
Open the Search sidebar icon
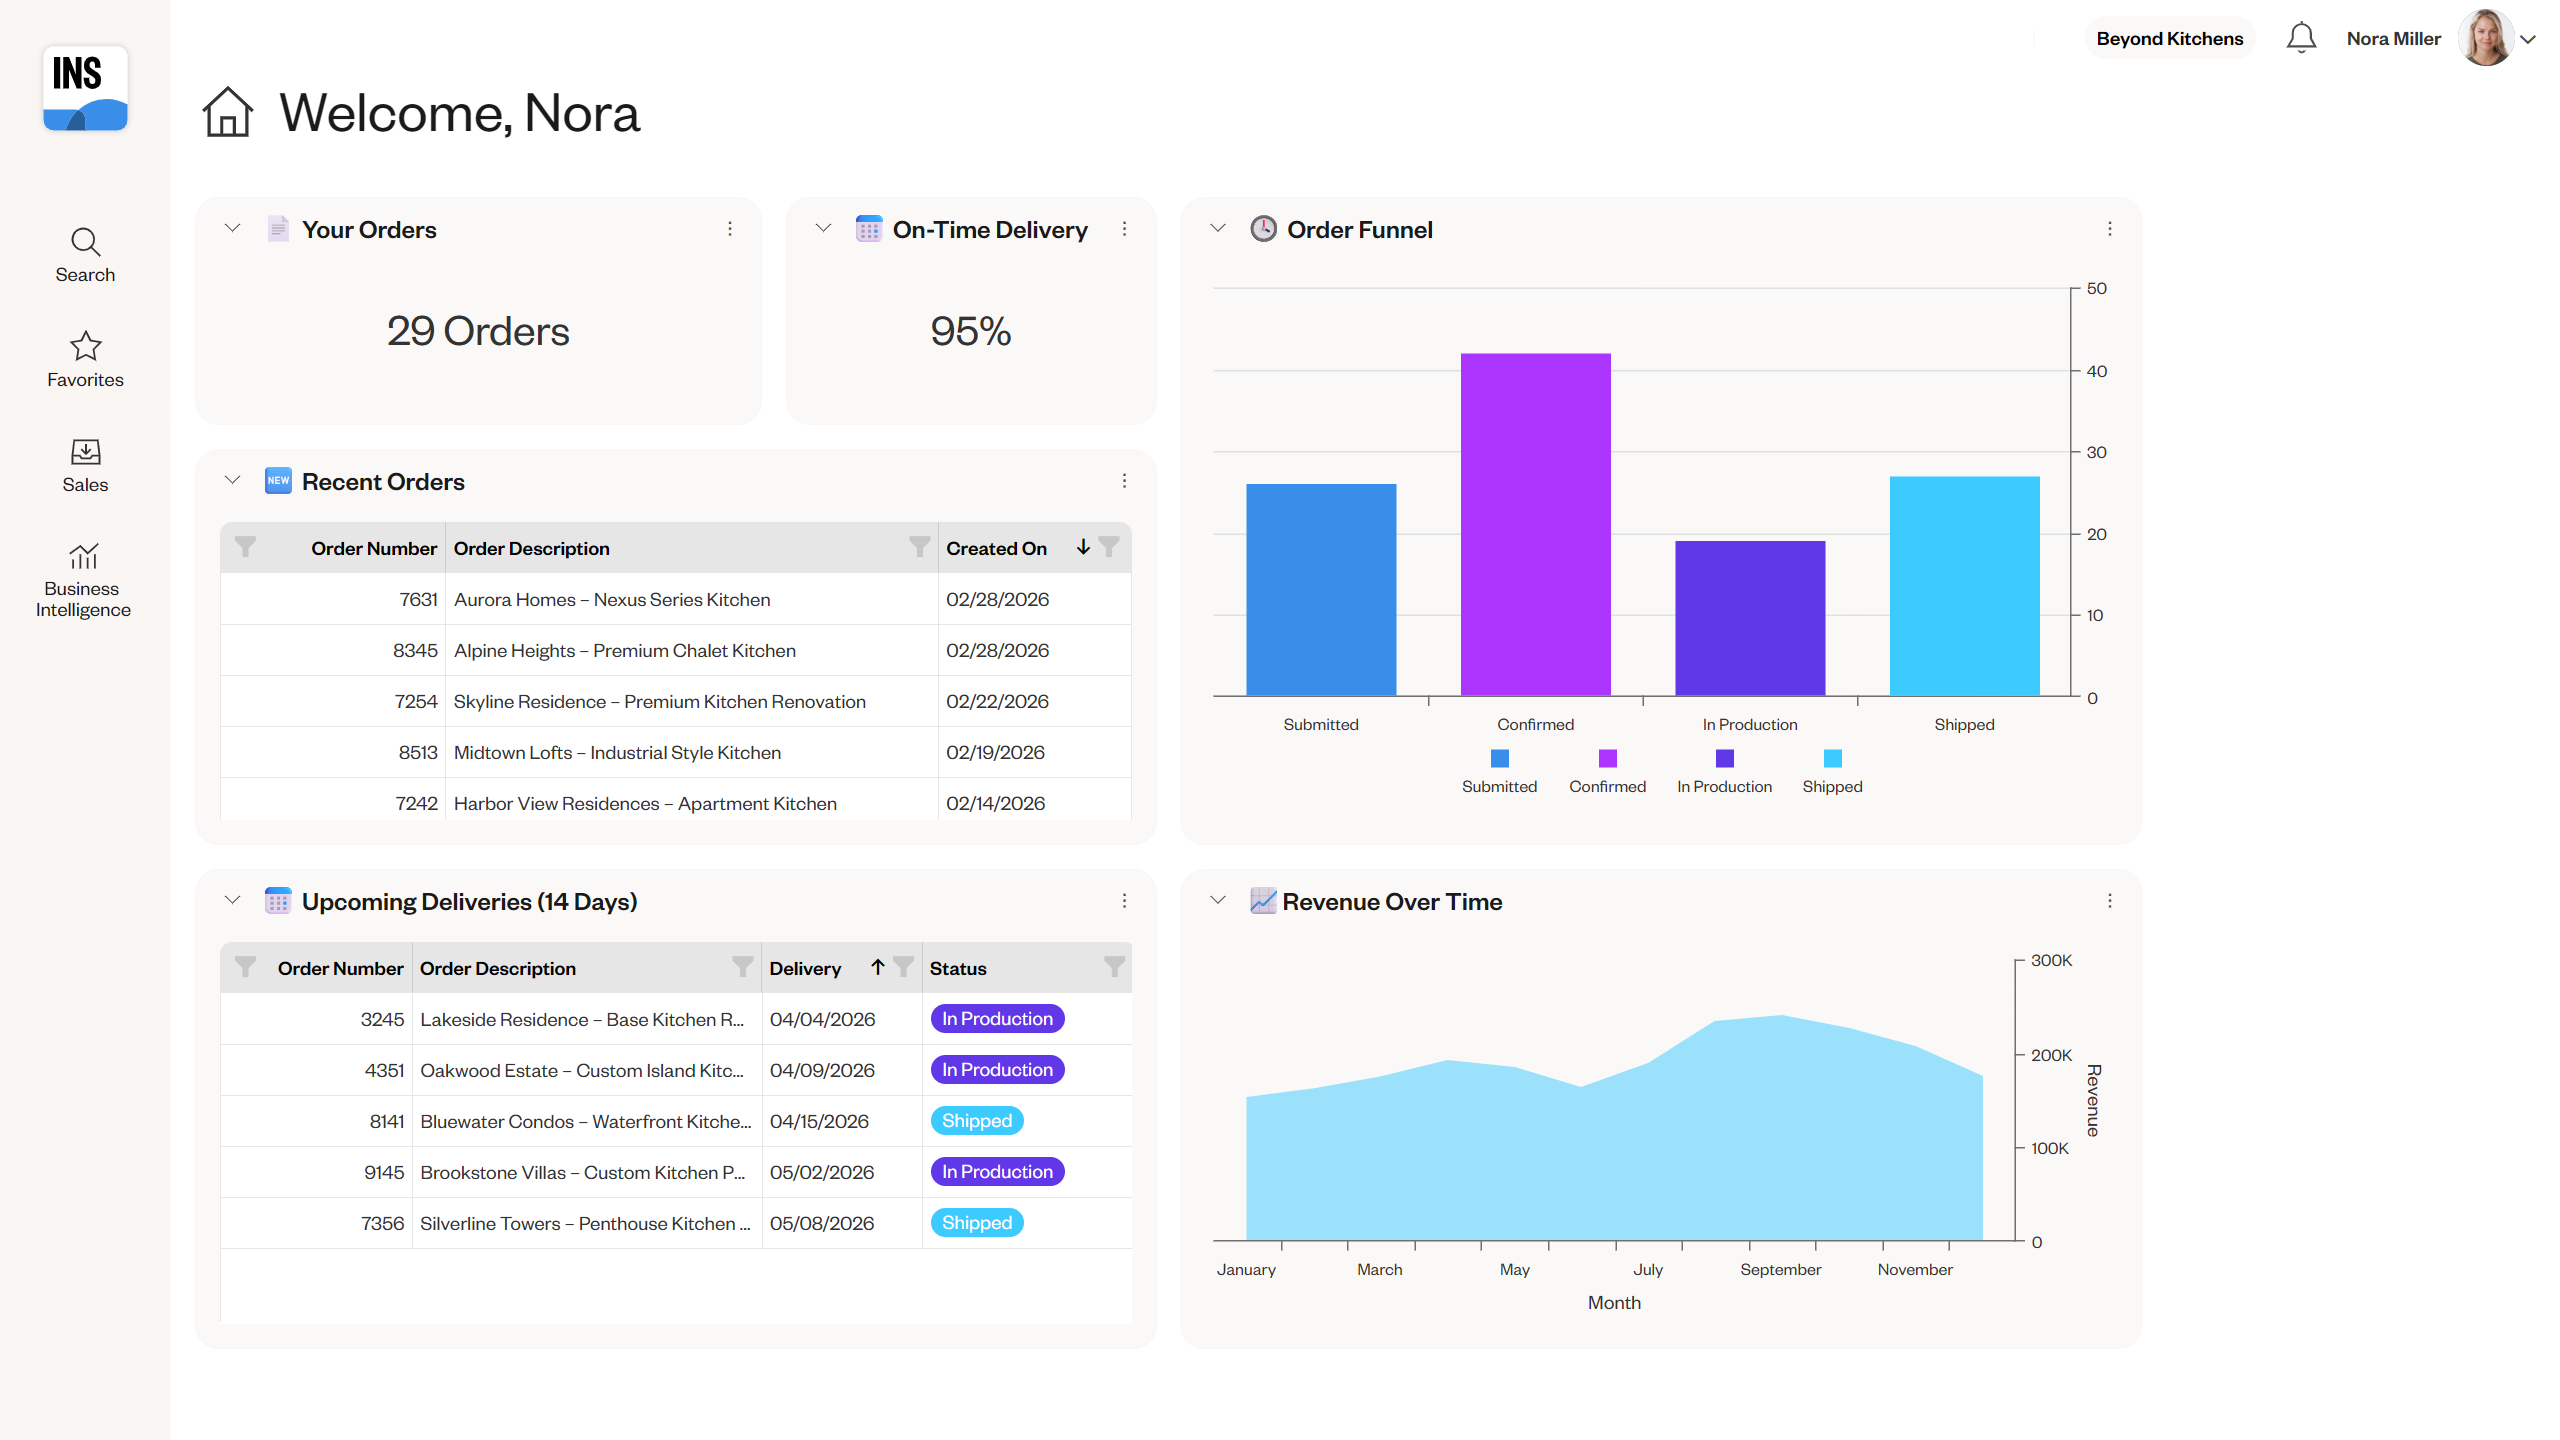85,242
